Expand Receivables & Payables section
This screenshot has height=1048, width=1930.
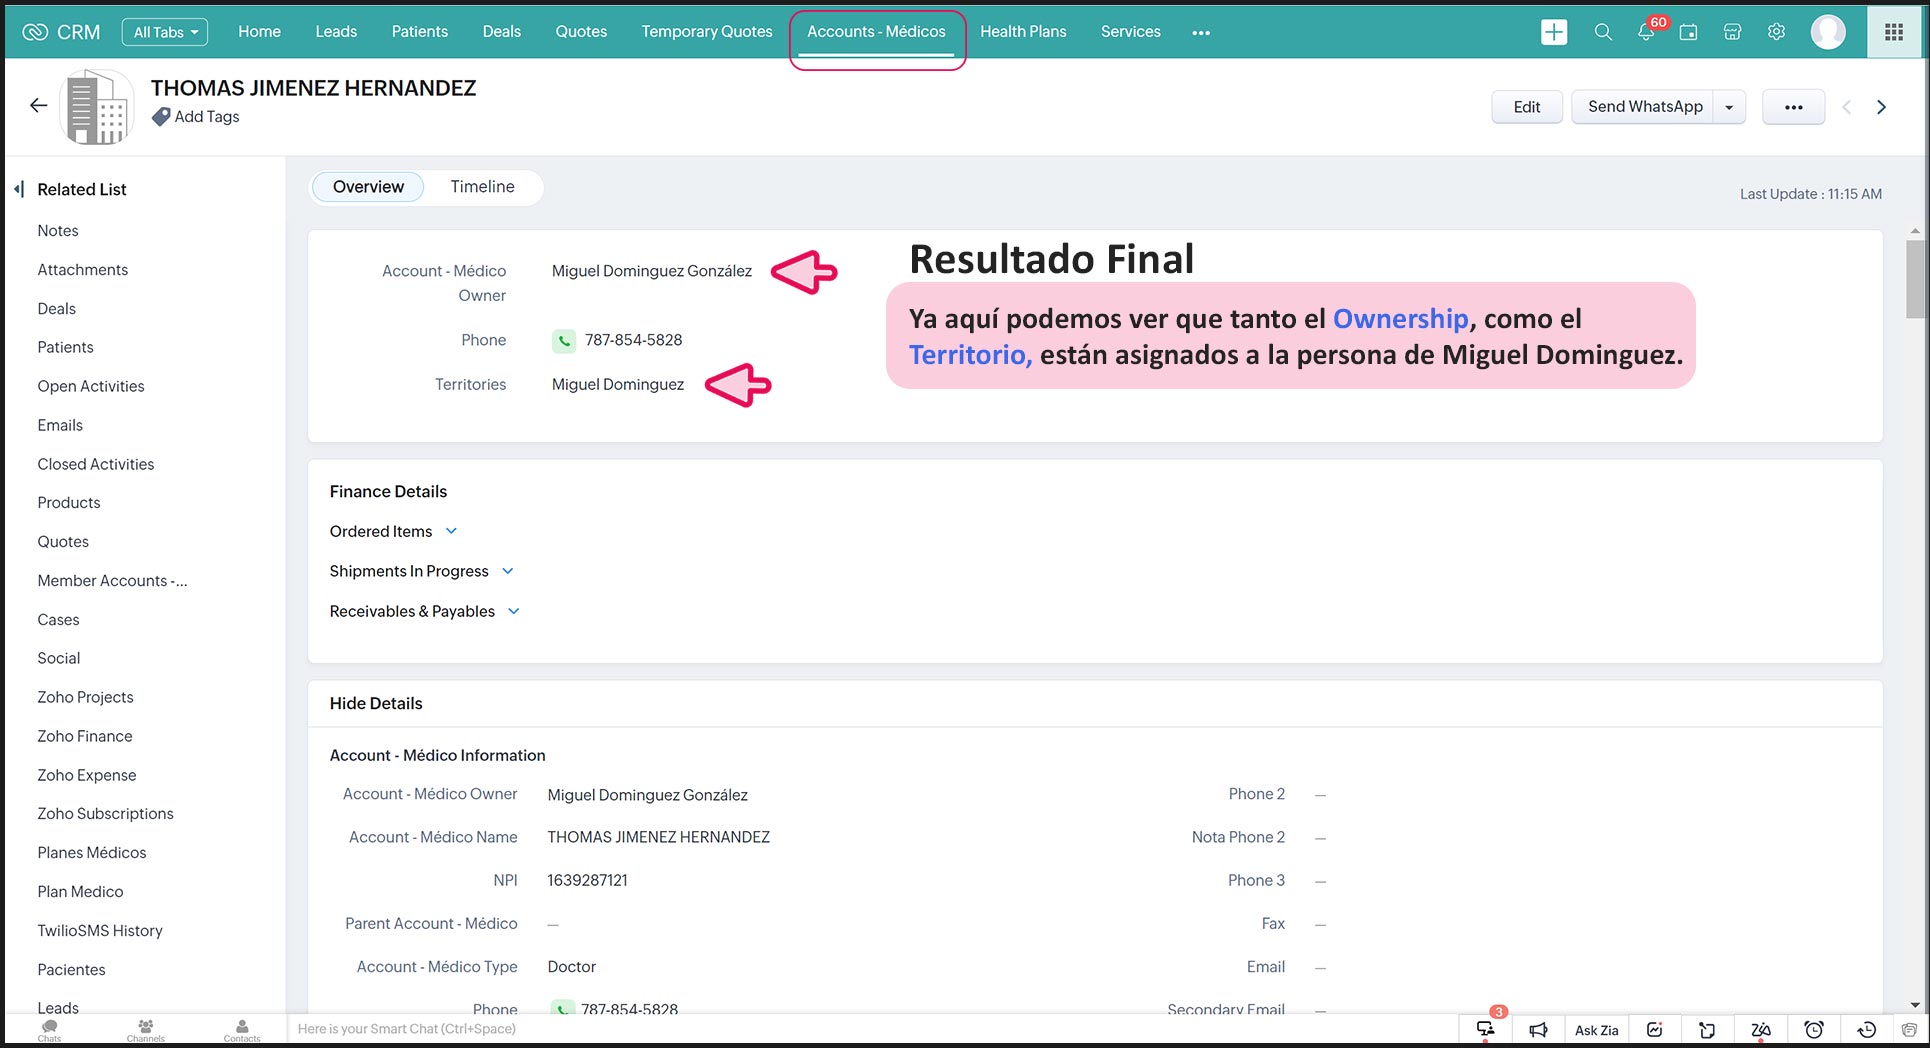(514, 611)
